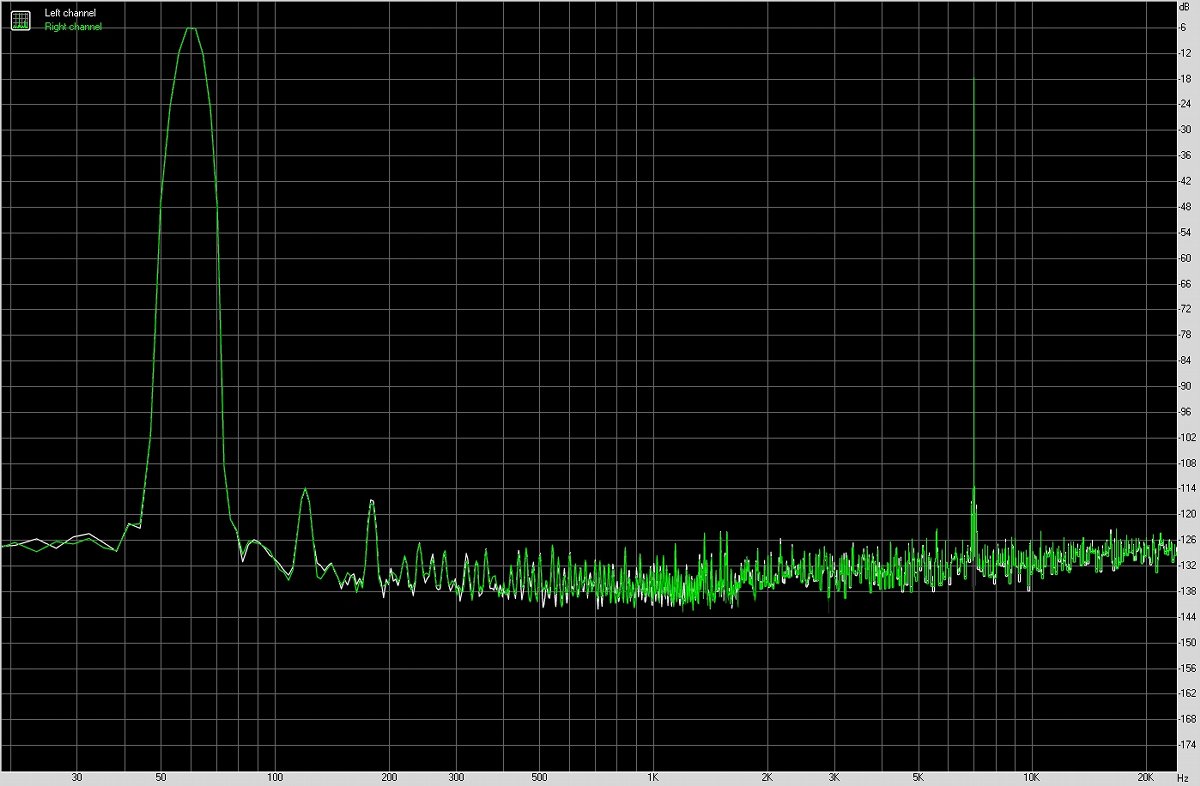This screenshot has height=786, width=1200.
Task: Click the "-150" level axis label
Action: [1187, 643]
